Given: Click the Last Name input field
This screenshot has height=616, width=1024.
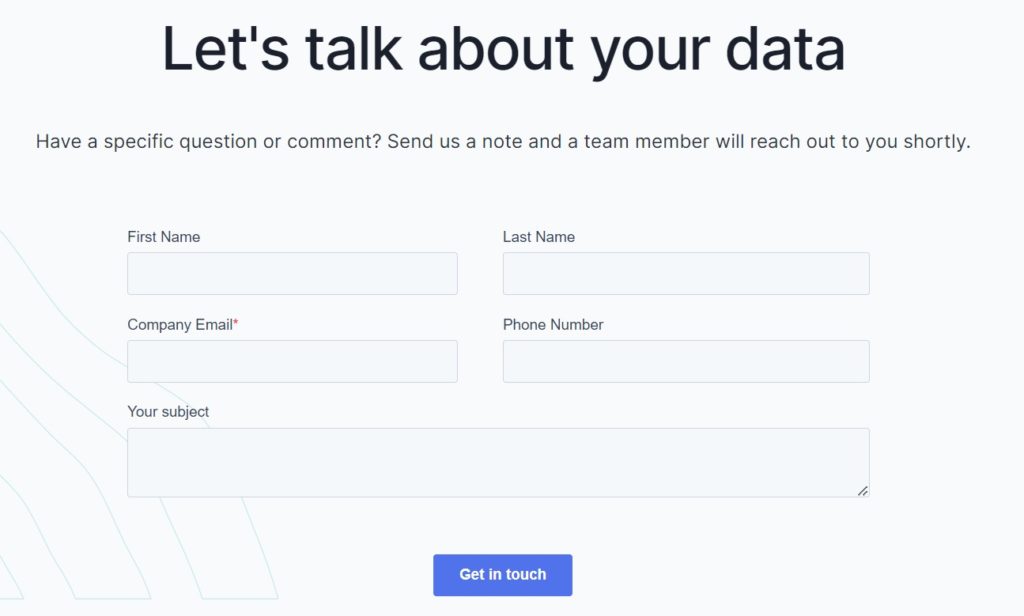Looking at the screenshot, I should click(685, 273).
